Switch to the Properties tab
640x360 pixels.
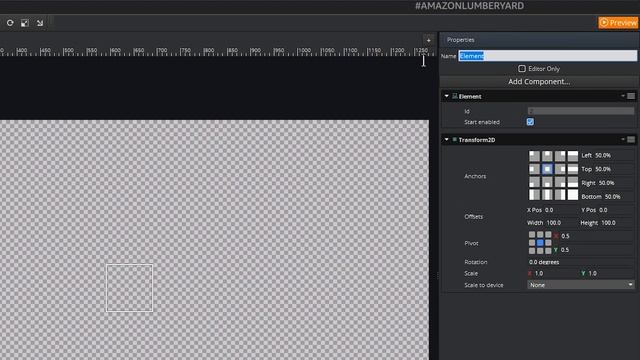coord(460,40)
